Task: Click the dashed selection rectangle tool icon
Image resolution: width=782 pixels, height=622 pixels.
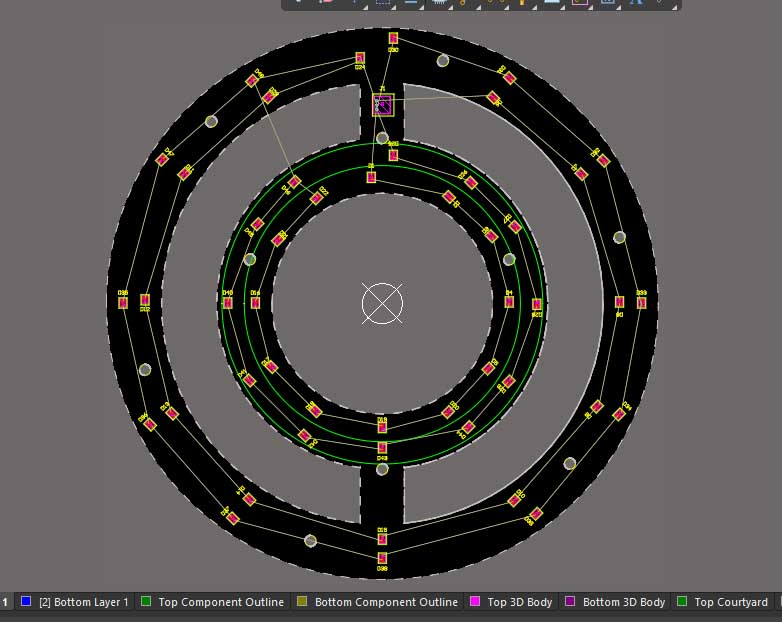Action: [x=382, y=2]
